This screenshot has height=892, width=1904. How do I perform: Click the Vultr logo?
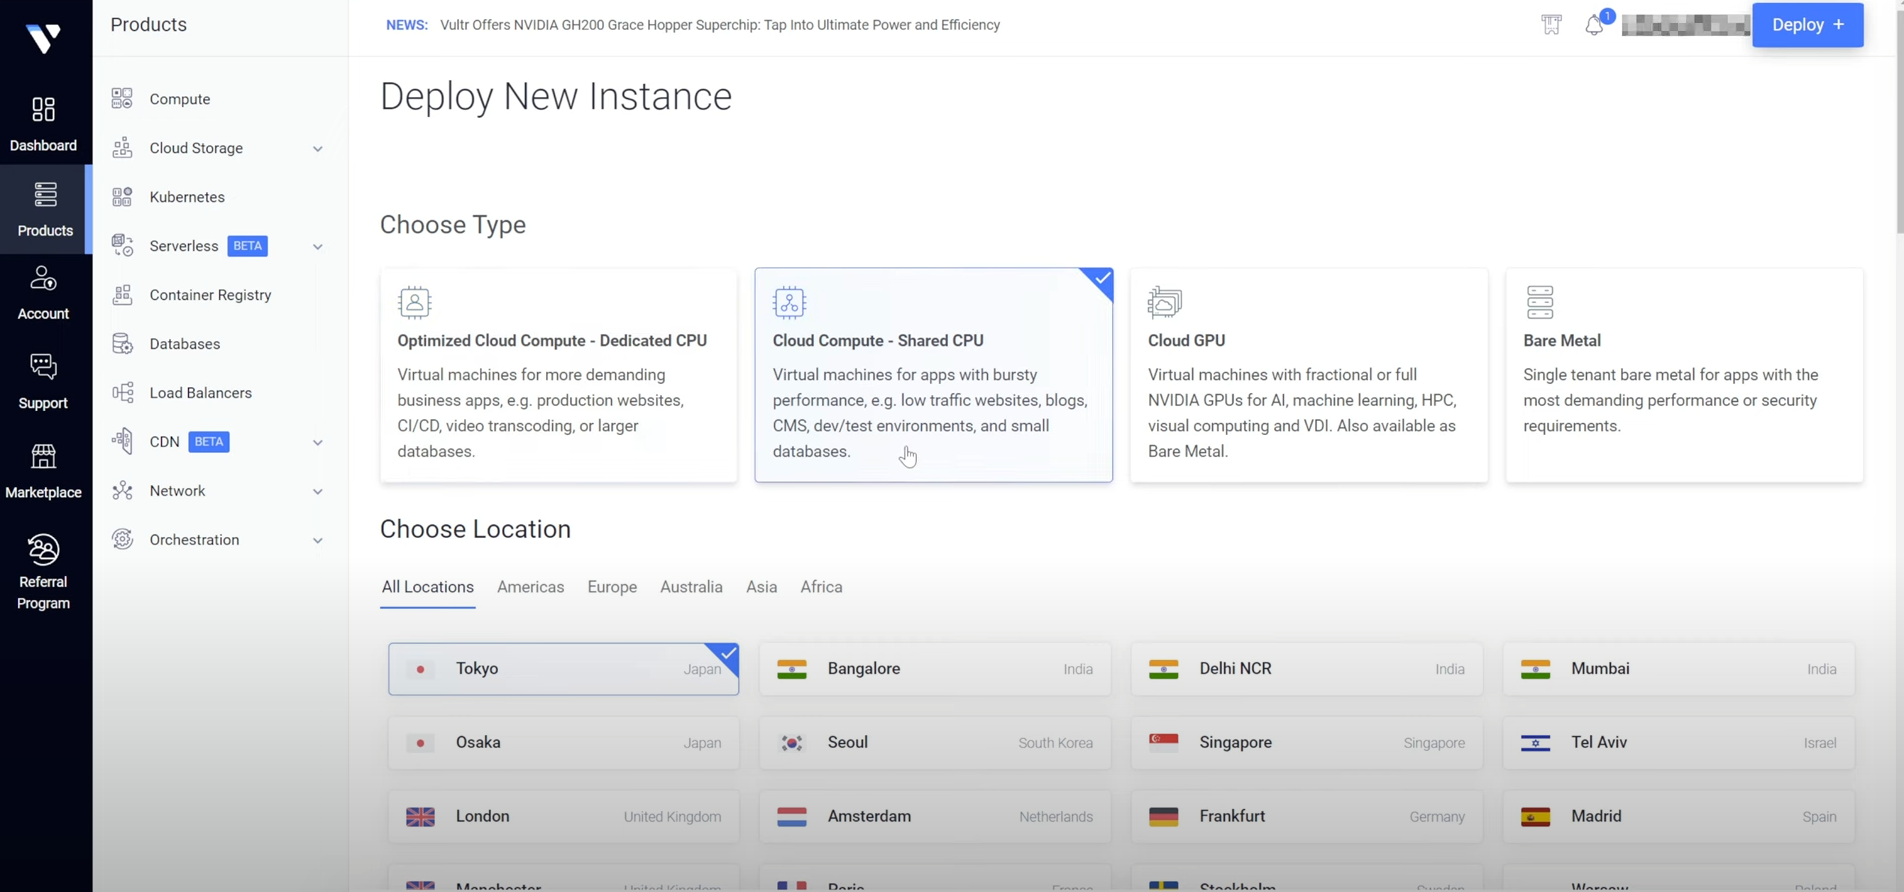tap(43, 38)
